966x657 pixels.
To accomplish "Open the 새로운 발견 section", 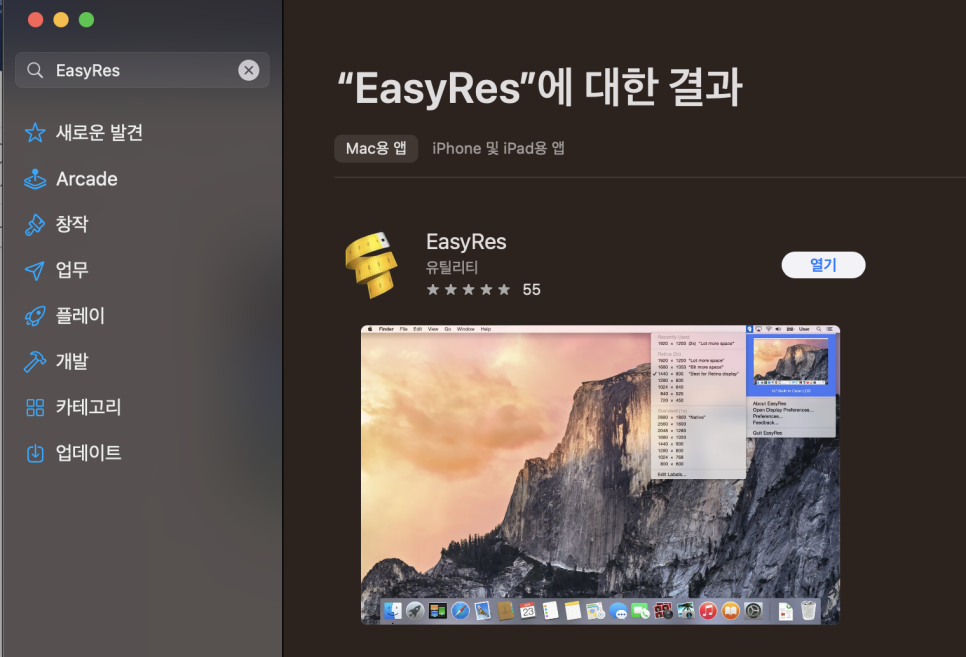I will click(99, 133).
